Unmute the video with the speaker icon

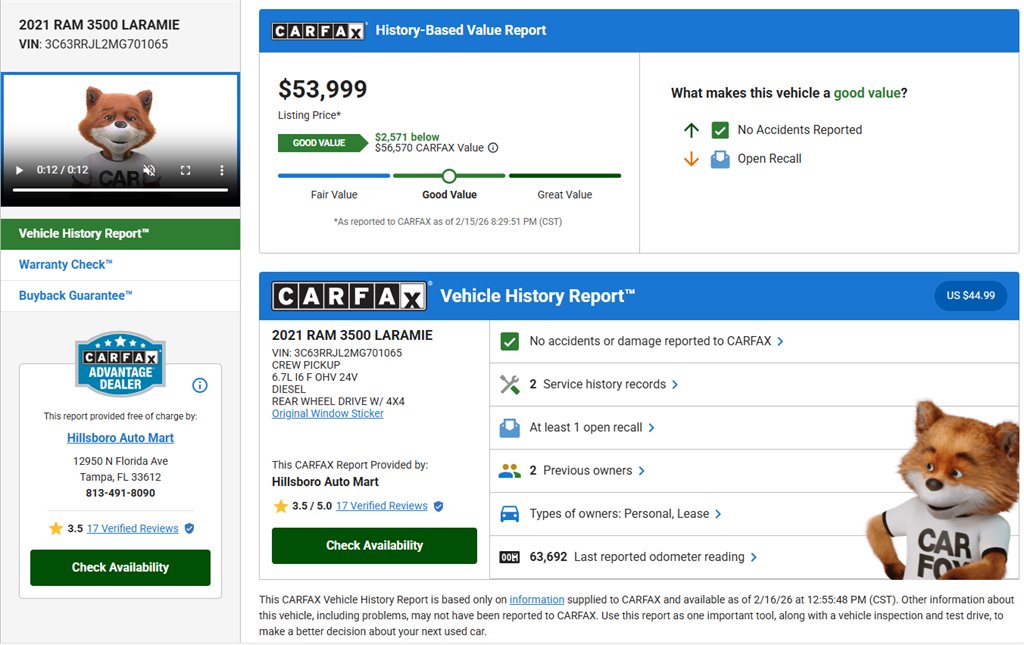pos(150,170)
